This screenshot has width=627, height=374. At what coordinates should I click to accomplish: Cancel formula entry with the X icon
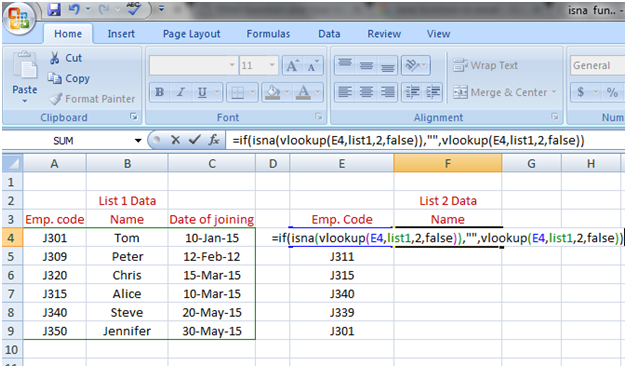tap(175, 140)
